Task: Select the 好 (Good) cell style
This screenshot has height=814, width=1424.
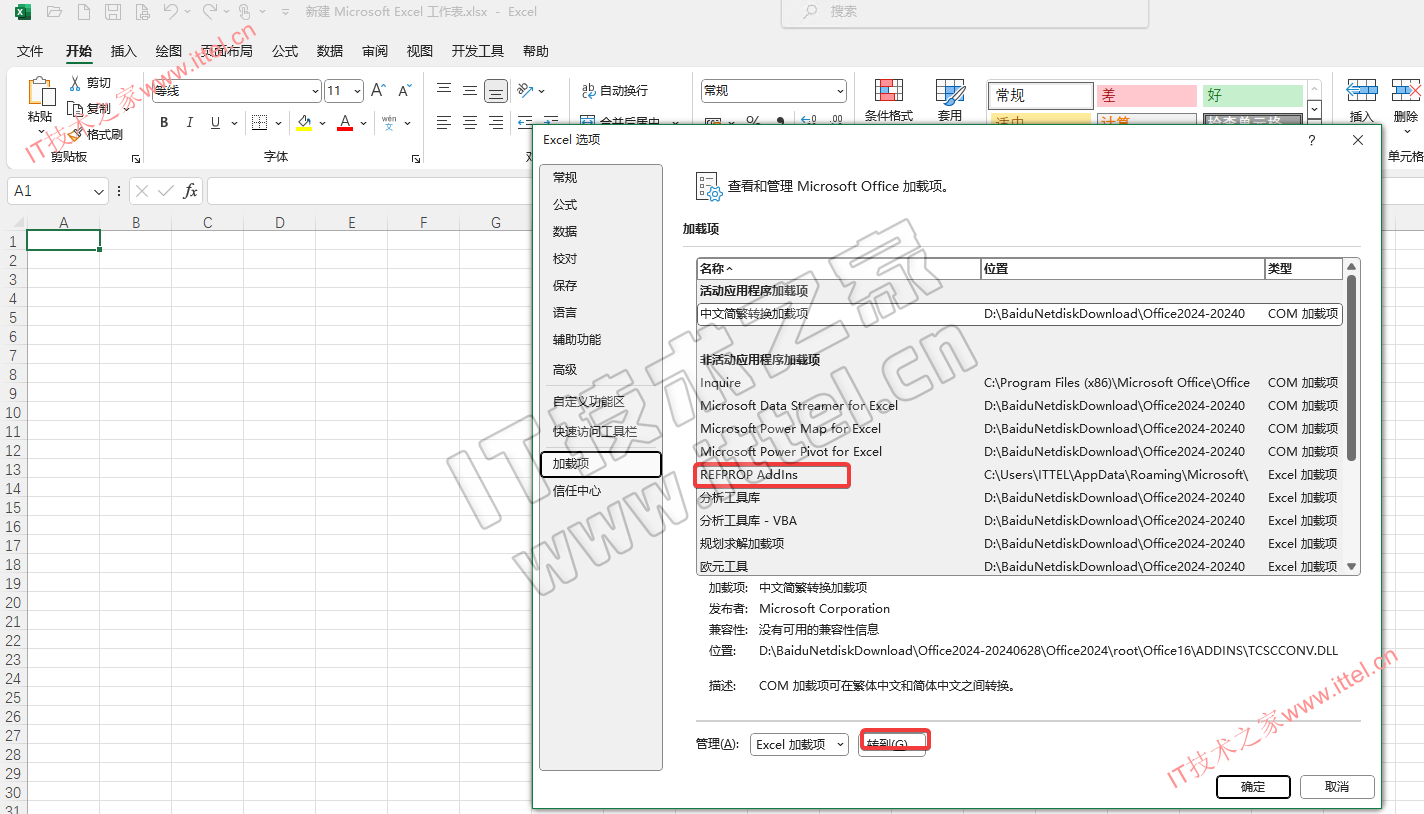Action: pos(1253,96)
